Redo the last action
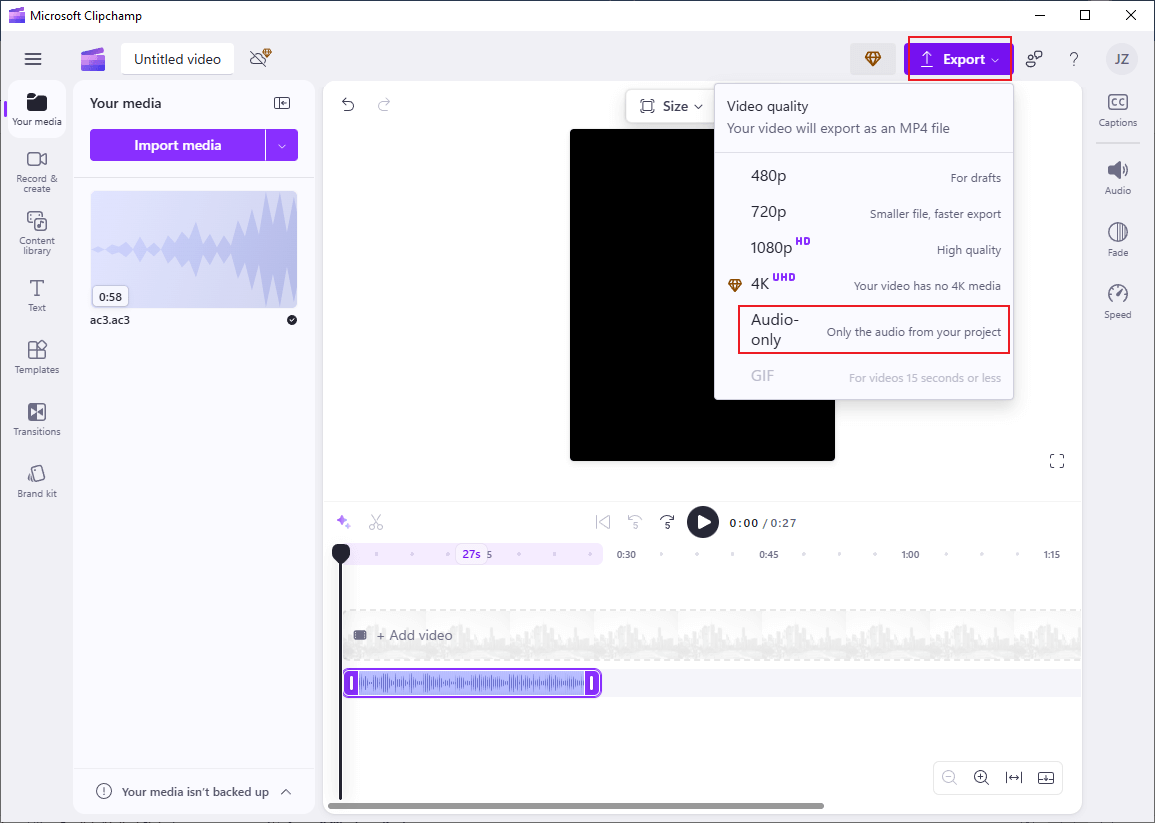The height and width of the screenshot is (823, 1155). 384,105
